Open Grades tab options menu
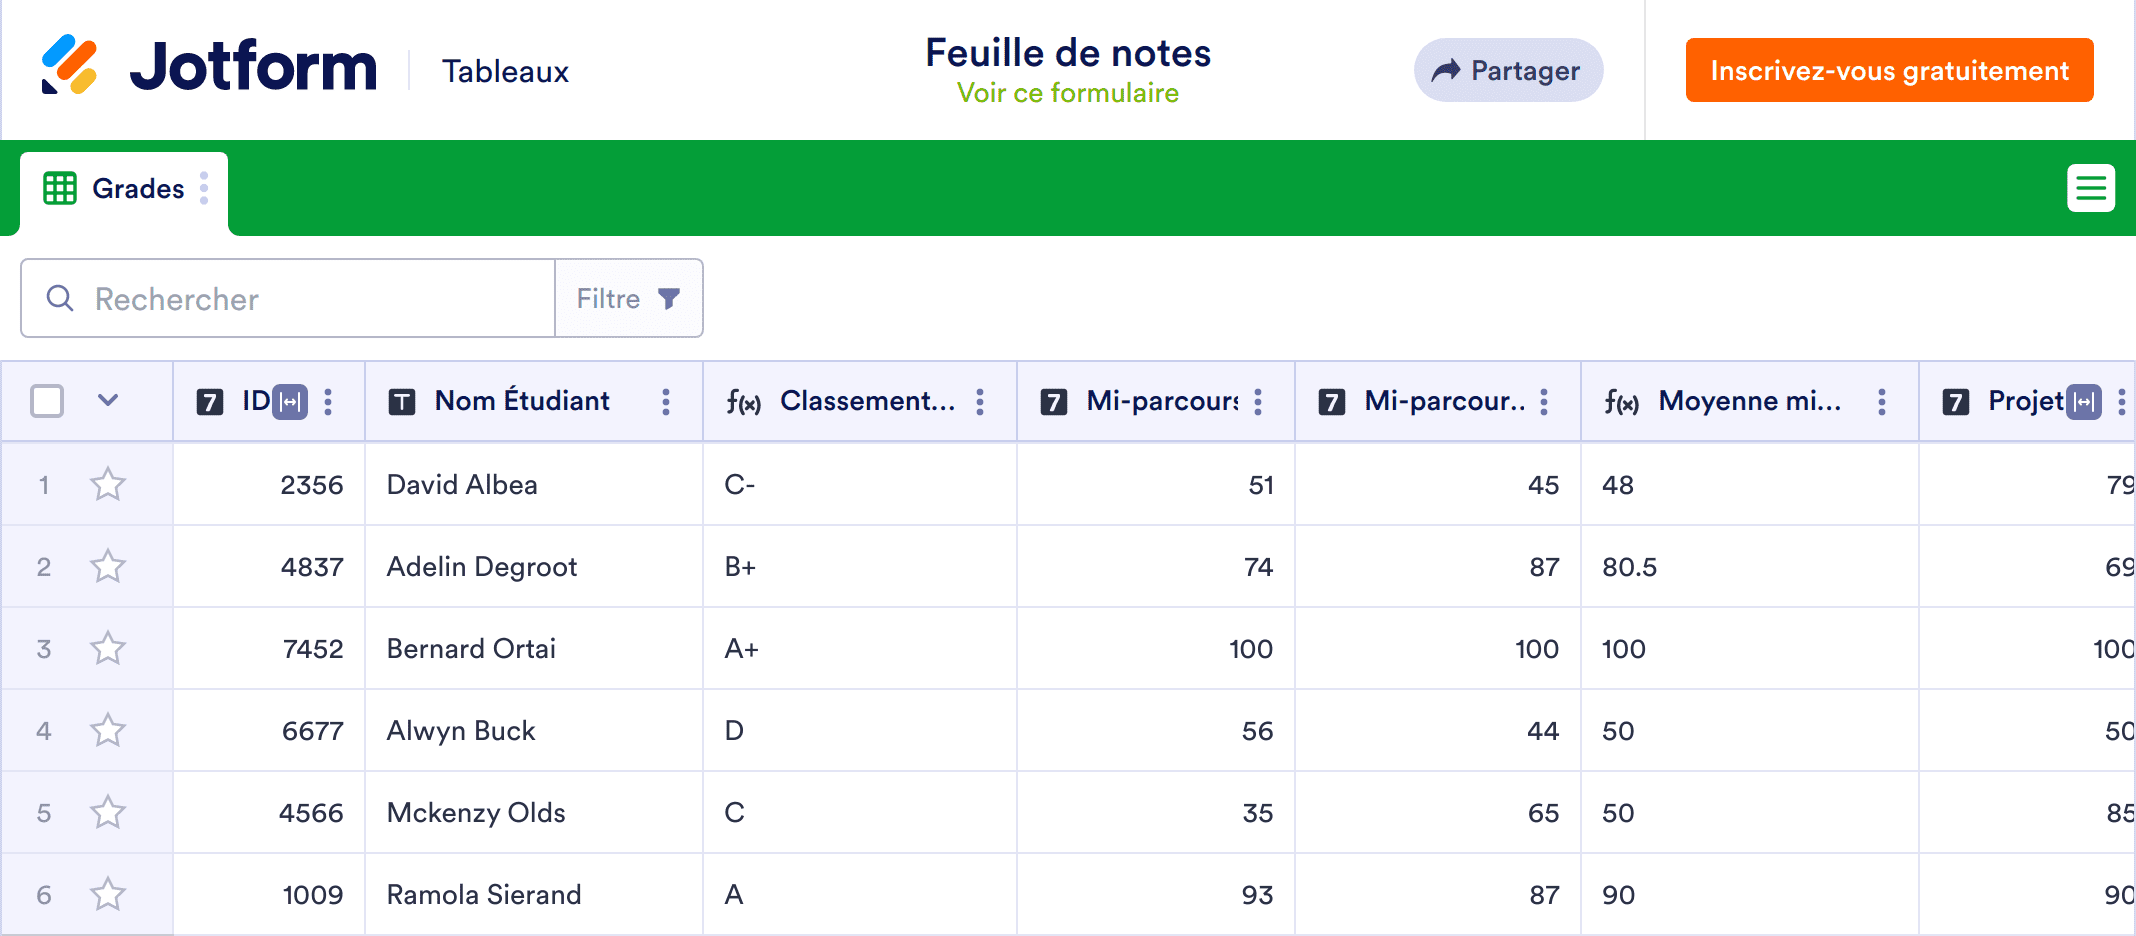Viewport: 2136px width, 936px height. pos(204,188)
